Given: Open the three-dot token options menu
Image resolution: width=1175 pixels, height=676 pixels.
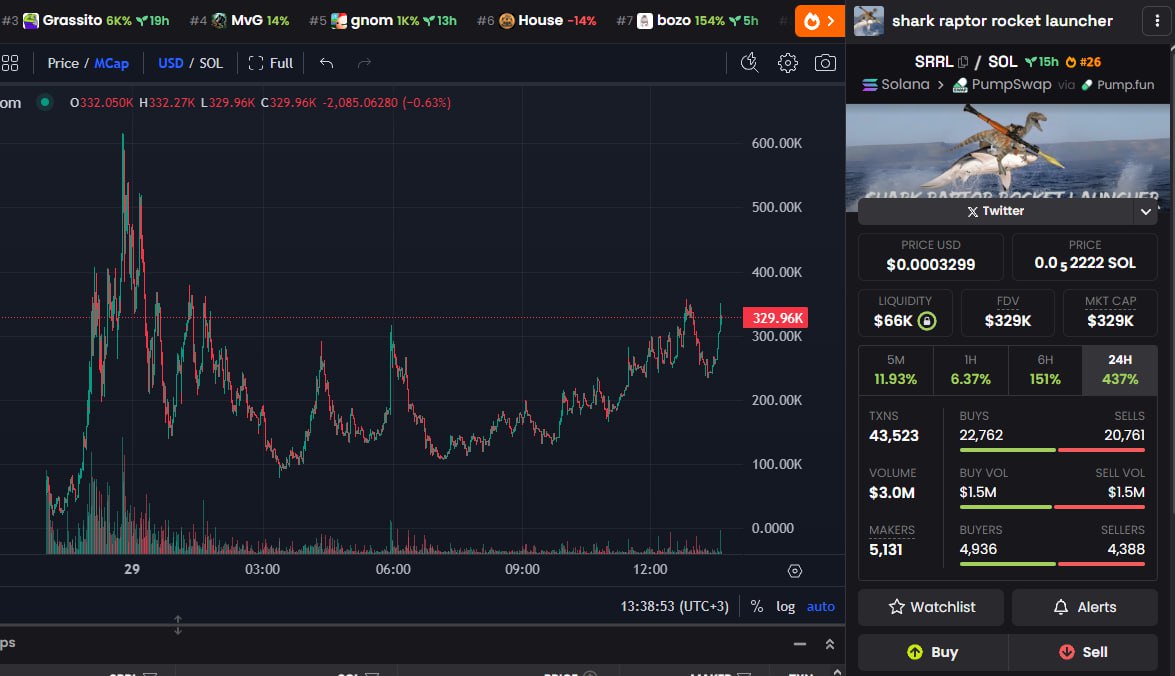Looking at the screenshot, I should [x=1157, y=21].
